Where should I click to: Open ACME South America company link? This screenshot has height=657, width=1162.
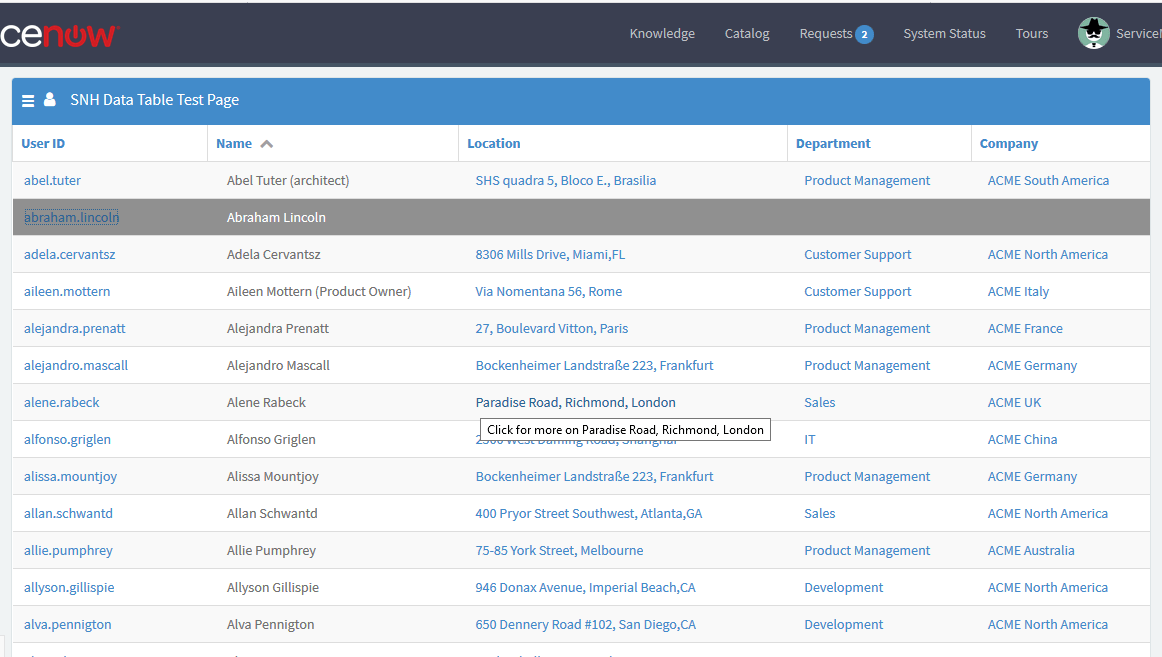click(x=1048, y=181)
